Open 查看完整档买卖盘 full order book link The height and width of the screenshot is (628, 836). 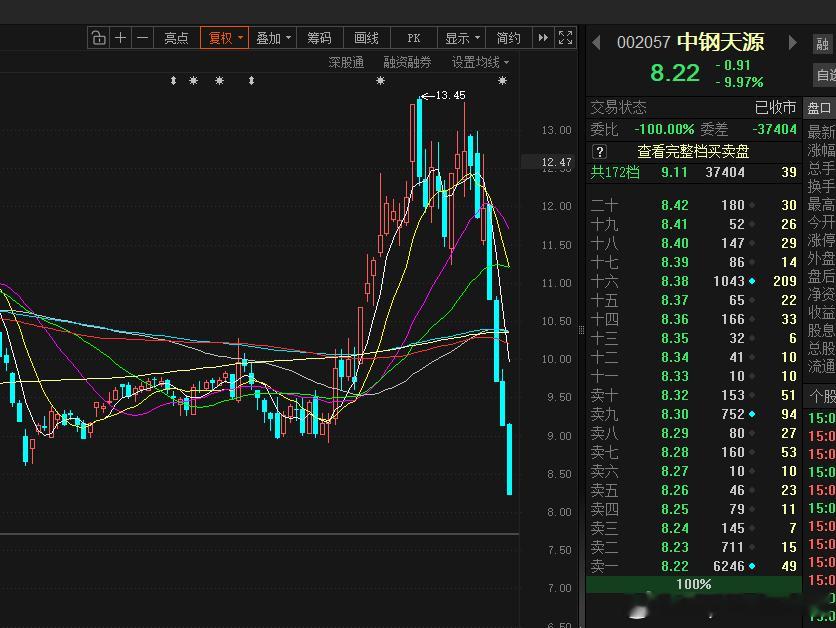(x=693, y=152)
